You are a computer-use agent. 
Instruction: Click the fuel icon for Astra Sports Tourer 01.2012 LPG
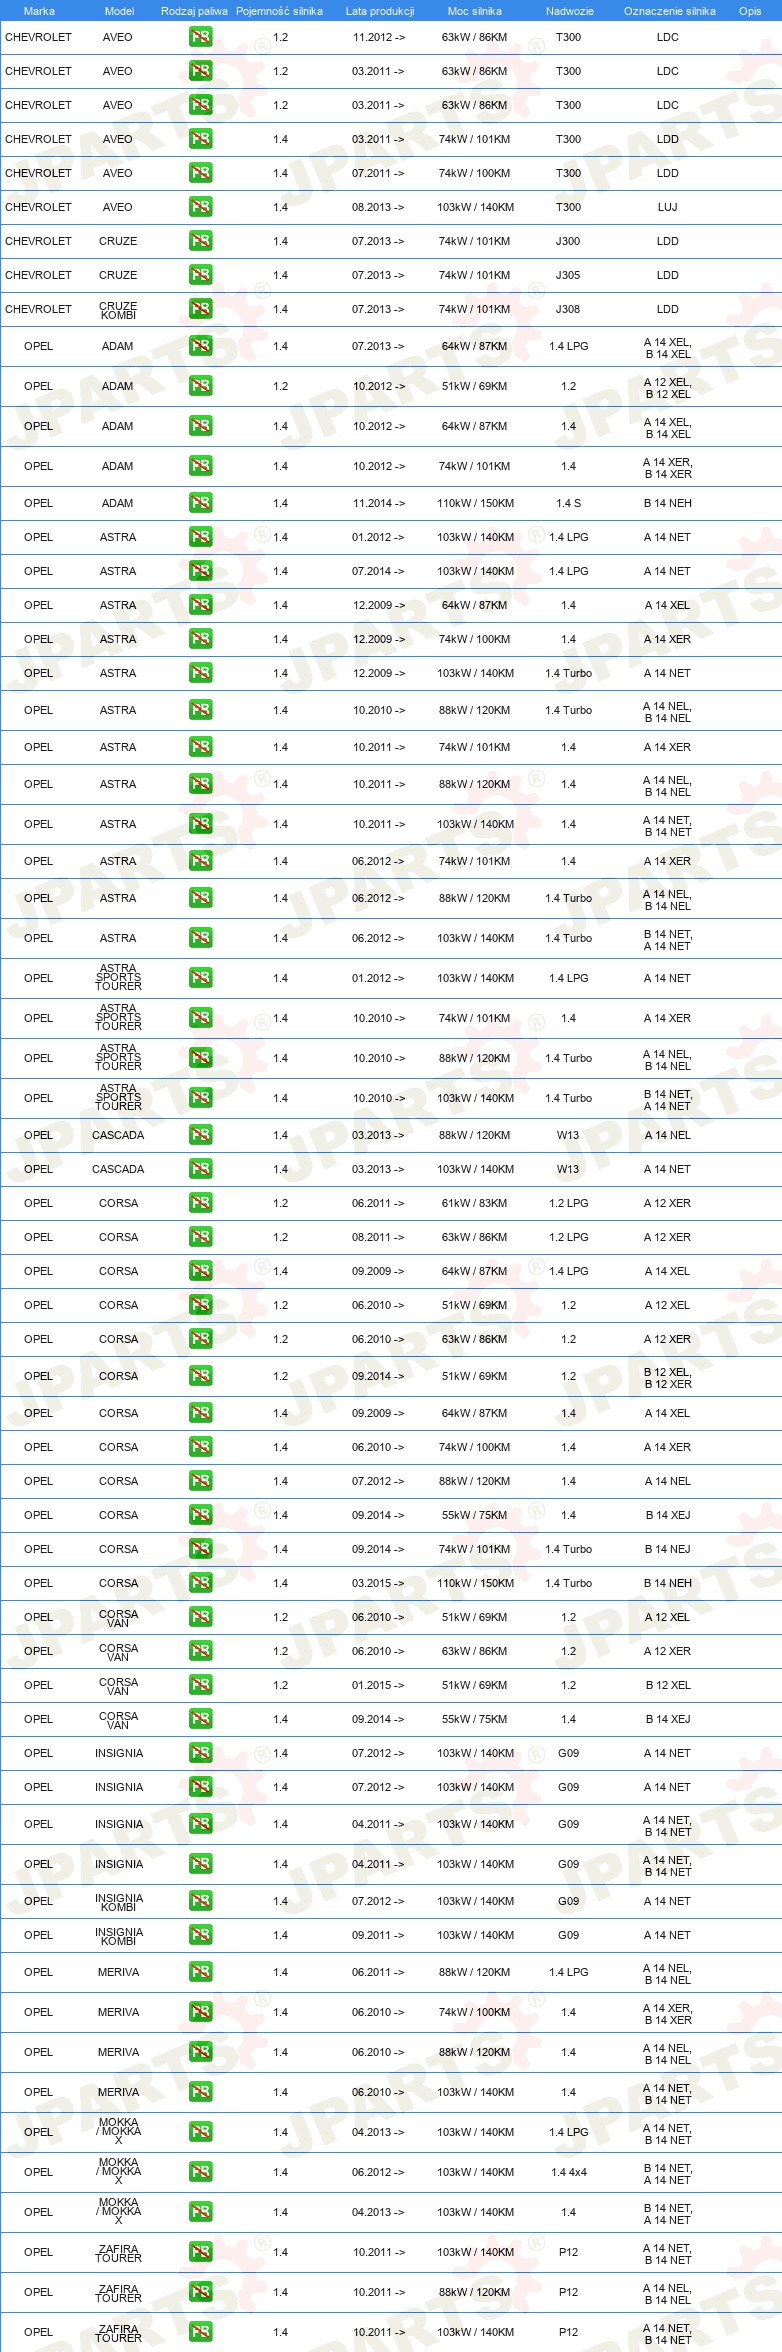point(200,978)
